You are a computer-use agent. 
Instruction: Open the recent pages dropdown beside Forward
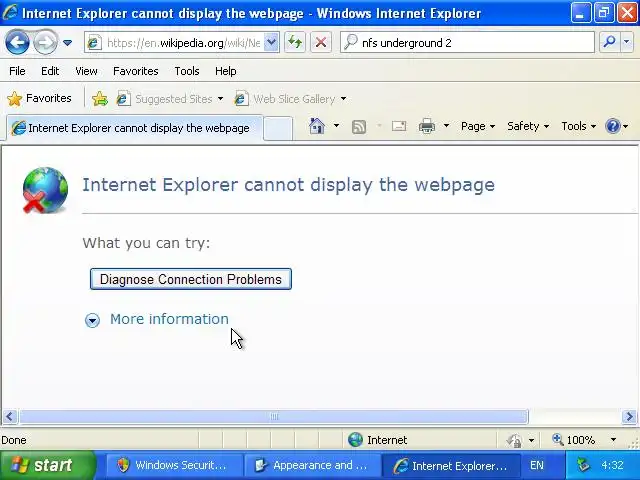[x=67, y=42]
